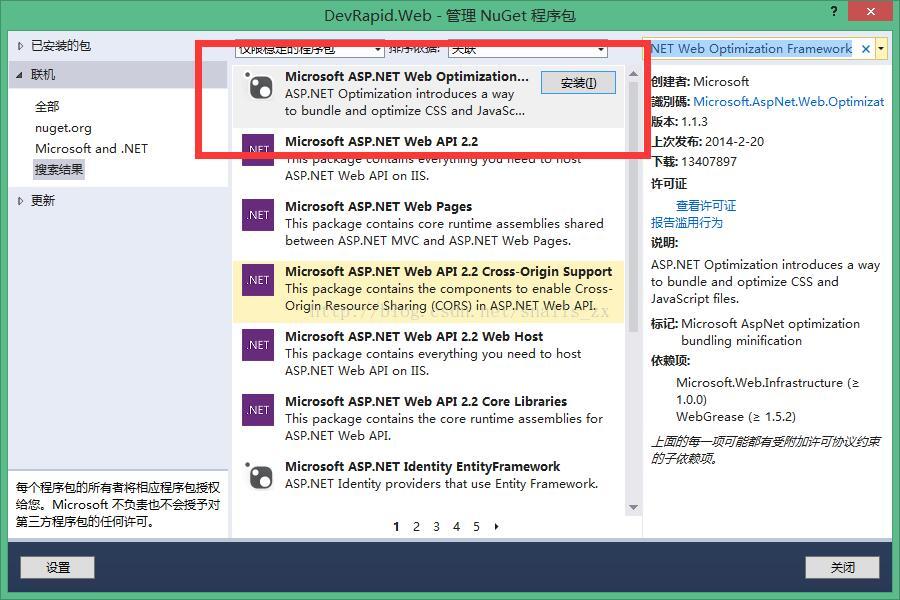This screenshot has width=900, height=600.
Task: Select Web API 2.2 Cross-Origin Support title
Action: click(x=448, y=272)
